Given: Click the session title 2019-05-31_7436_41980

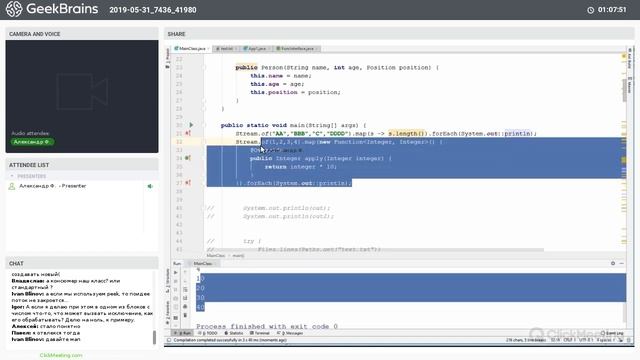Looking at the screenshot, I should pos(153,10).
